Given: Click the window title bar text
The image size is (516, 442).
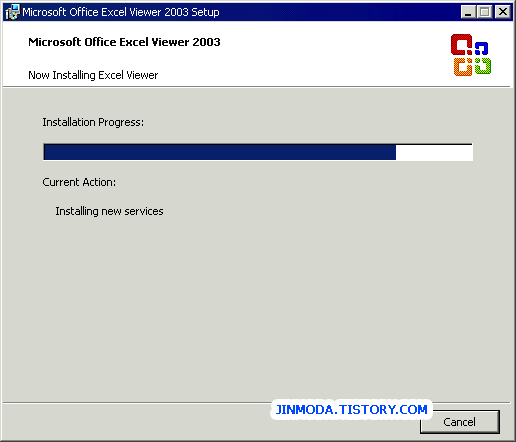Looking at the screenshot, I should (x=121, y=12).
